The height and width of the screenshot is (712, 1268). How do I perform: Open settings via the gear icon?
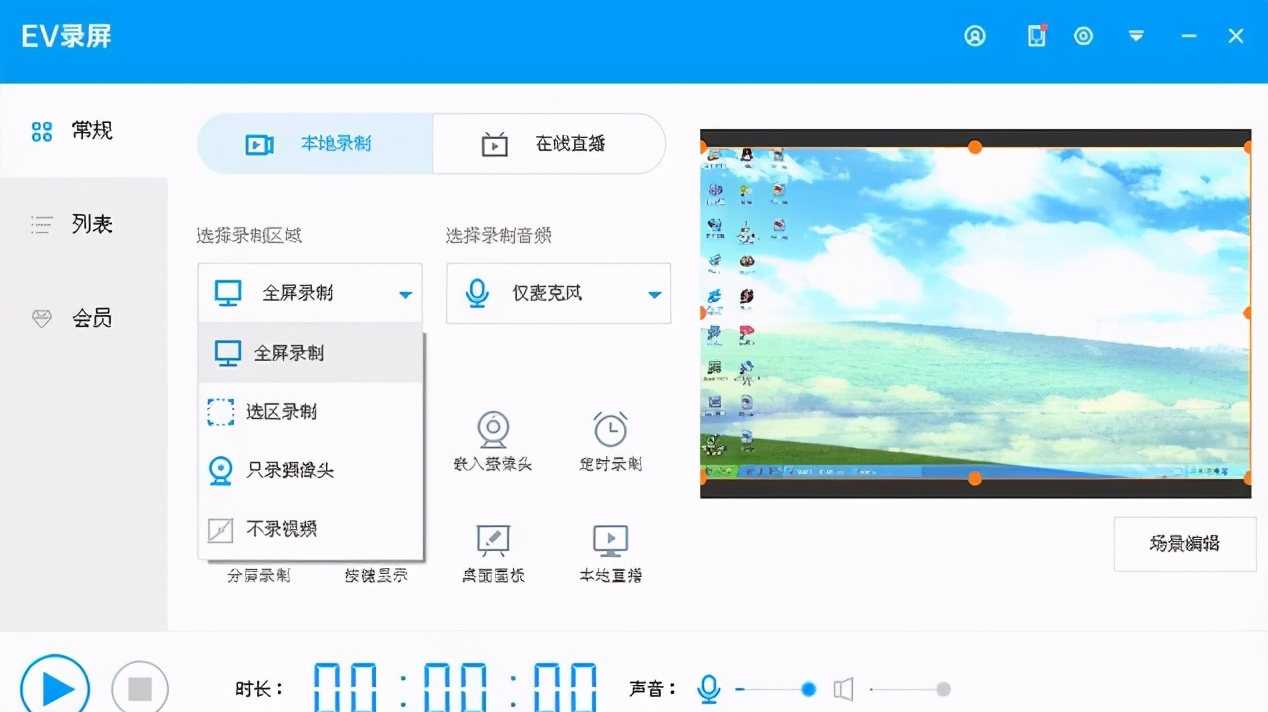[x=1083, y=35]
